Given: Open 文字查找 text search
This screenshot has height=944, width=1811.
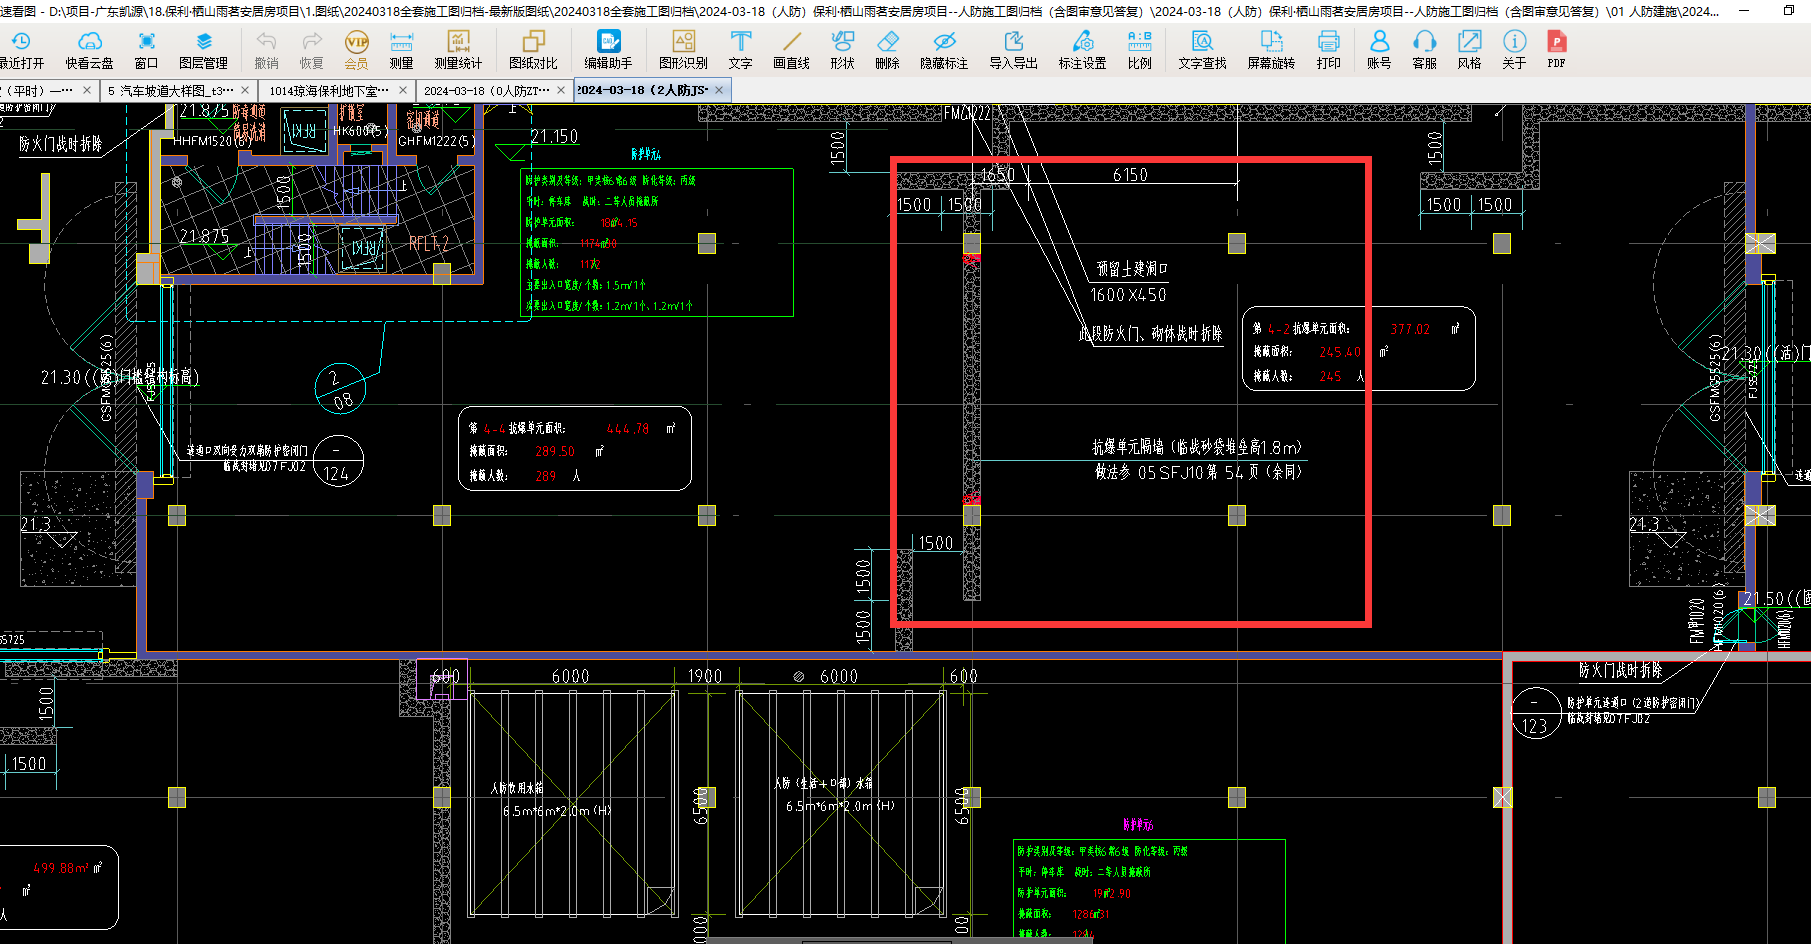Looking at the screenshot, I should [1202, 50].
